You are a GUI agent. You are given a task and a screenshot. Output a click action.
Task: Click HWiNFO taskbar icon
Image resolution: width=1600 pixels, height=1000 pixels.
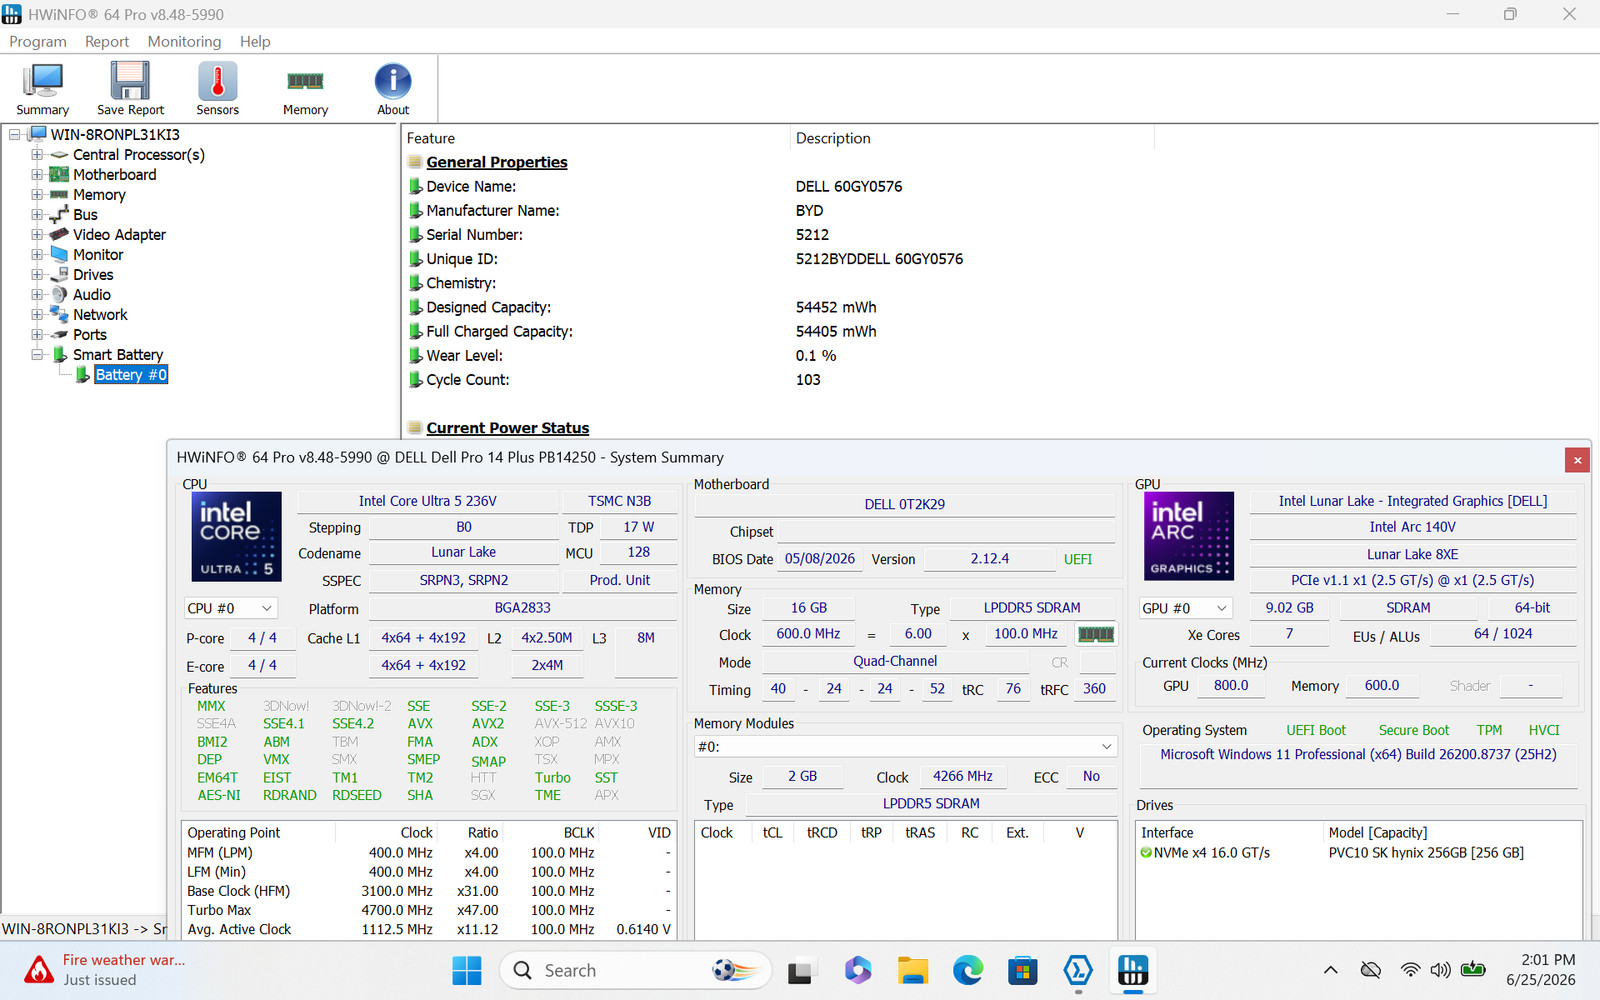1132,970
